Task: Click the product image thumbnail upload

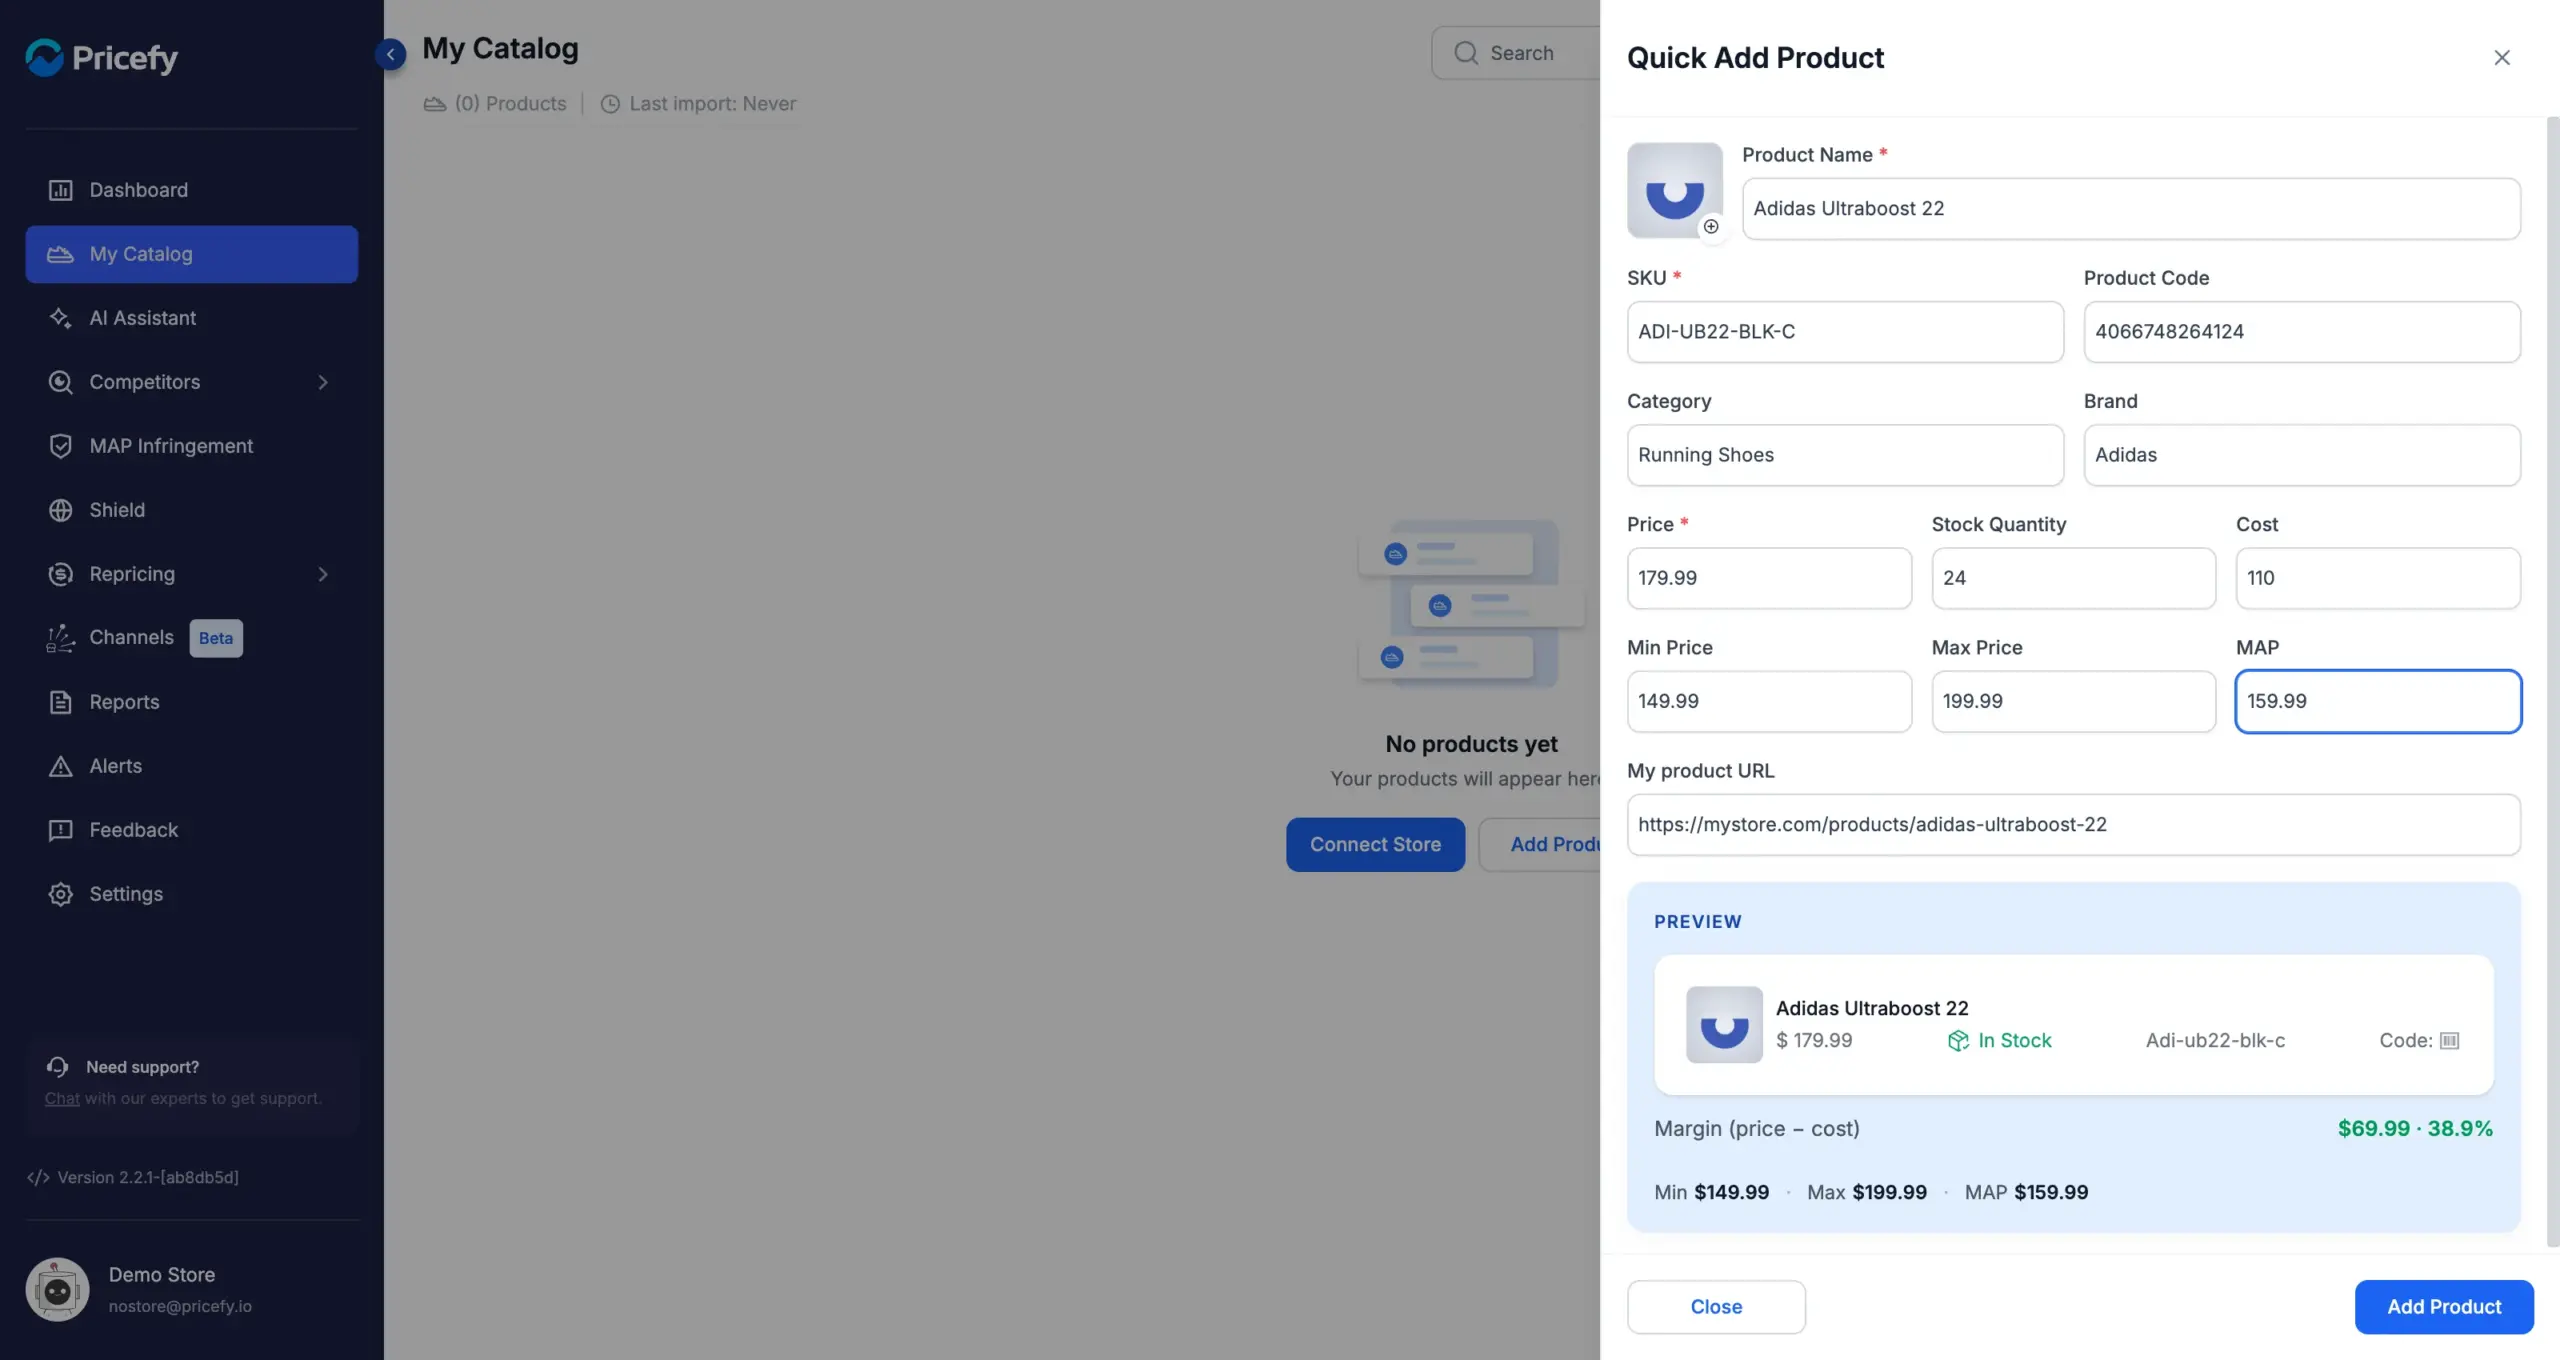Action: [1675, 190]
